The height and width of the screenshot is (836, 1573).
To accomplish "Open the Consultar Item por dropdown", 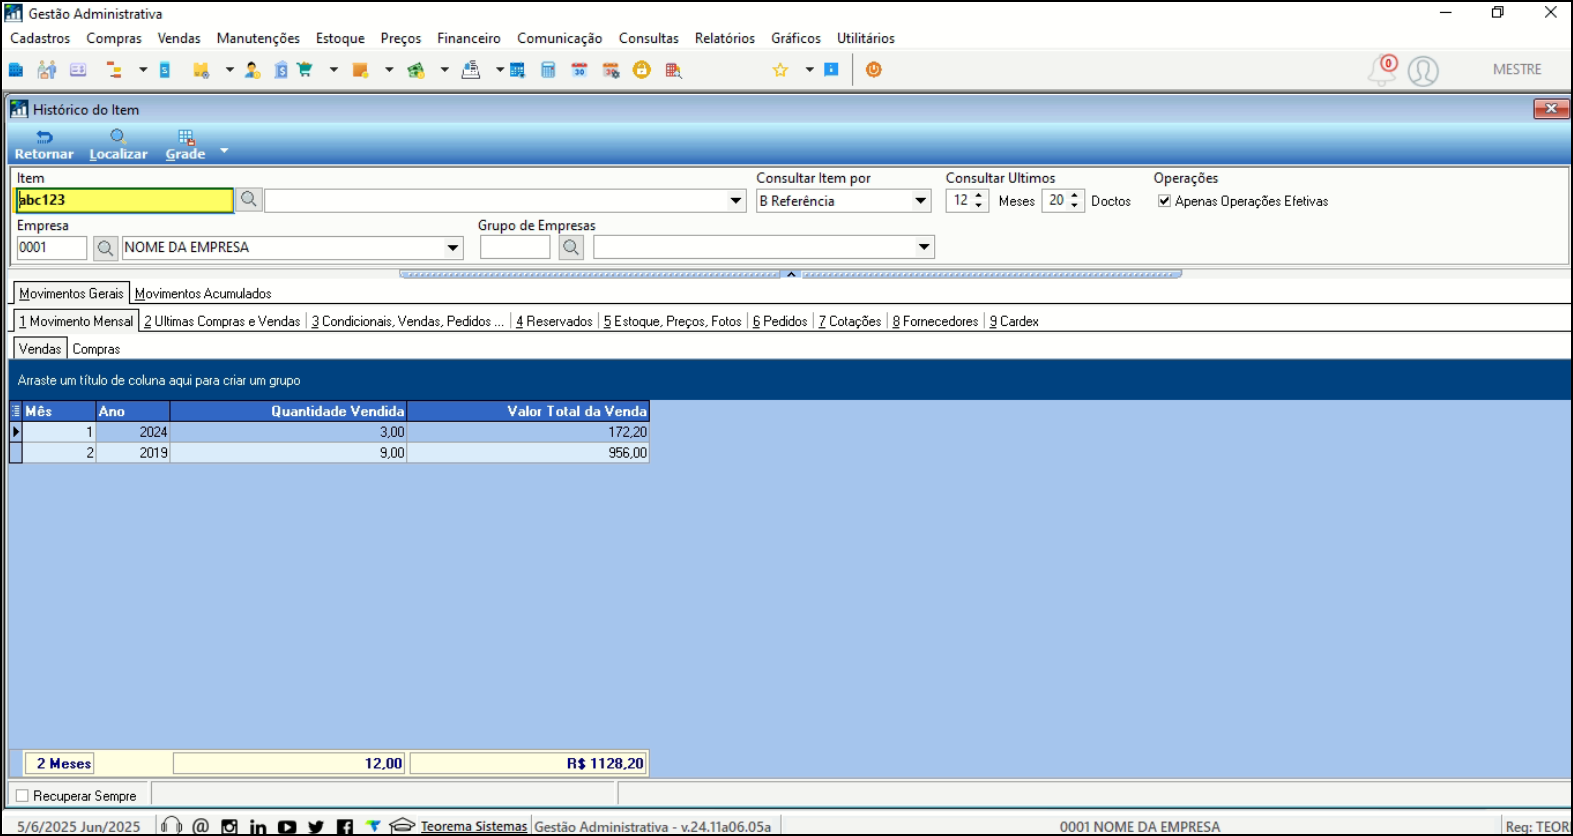I will pos(921,201).
